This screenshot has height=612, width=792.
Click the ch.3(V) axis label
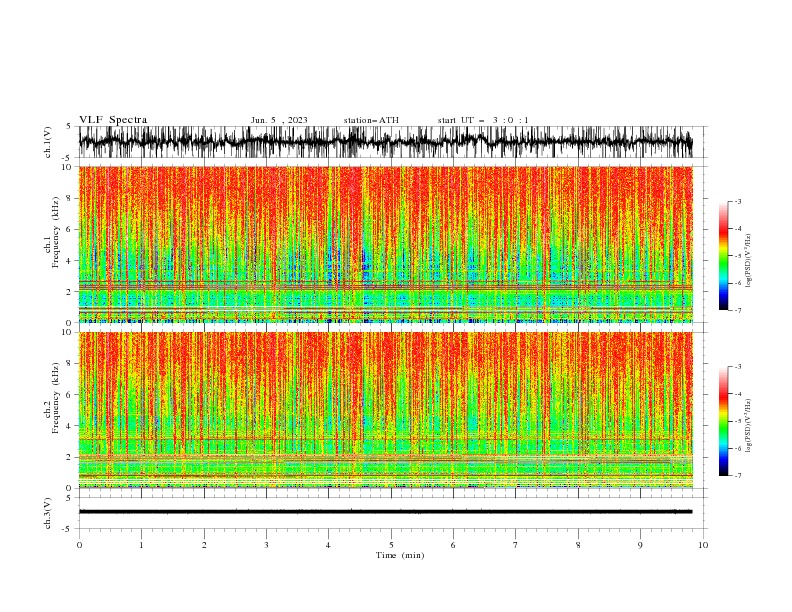pos(48,513)
